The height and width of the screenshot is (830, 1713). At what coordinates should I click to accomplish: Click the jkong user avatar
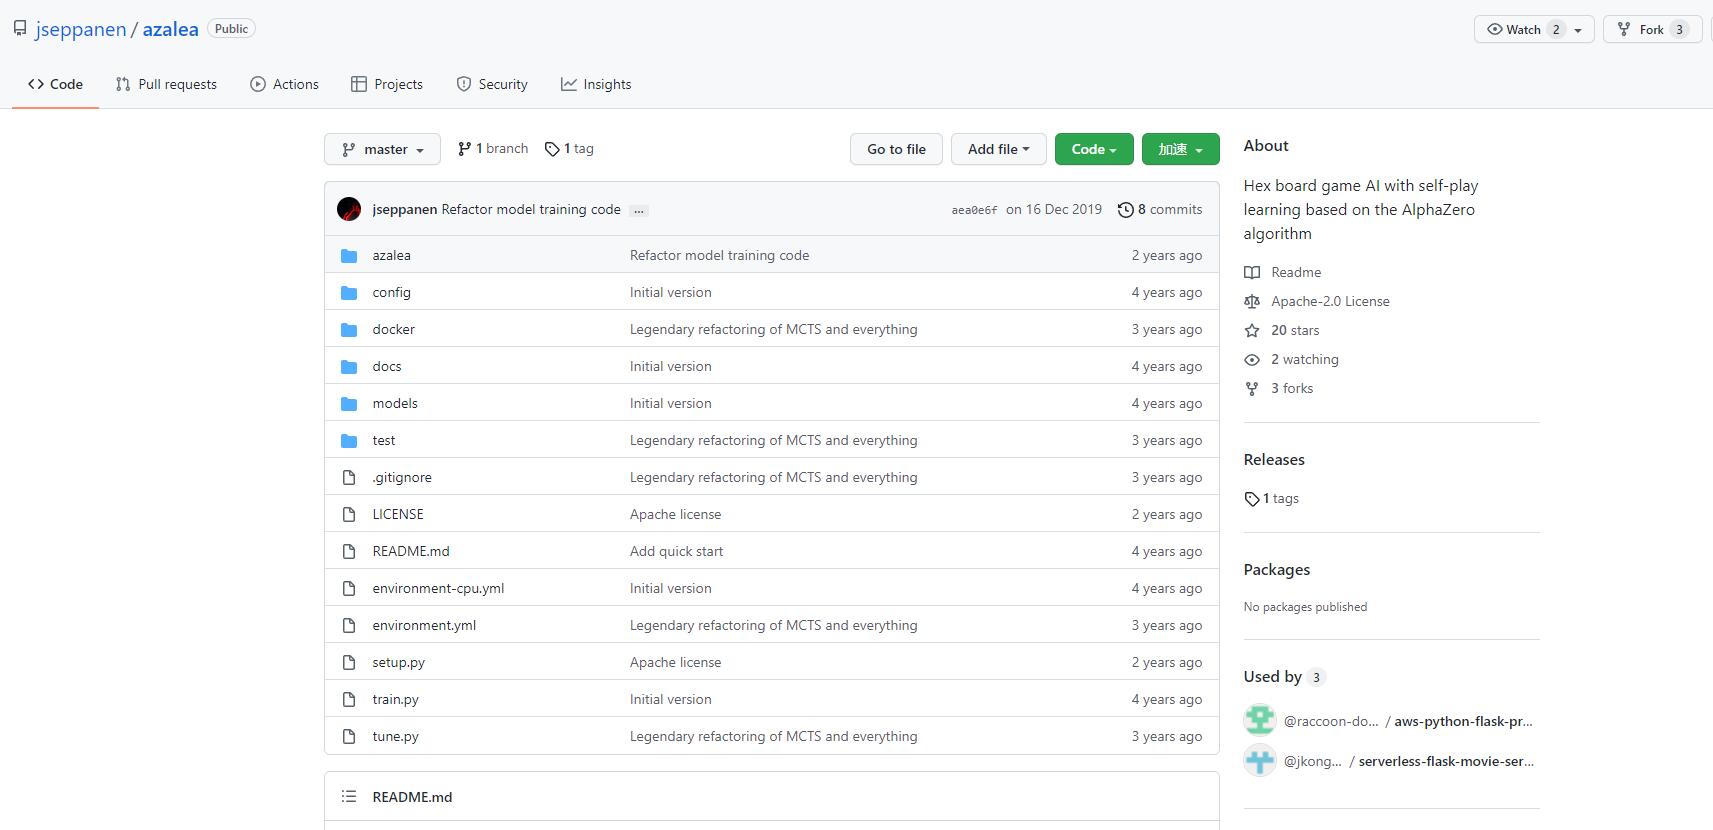pyautogui.click(x=1260, y=760)
